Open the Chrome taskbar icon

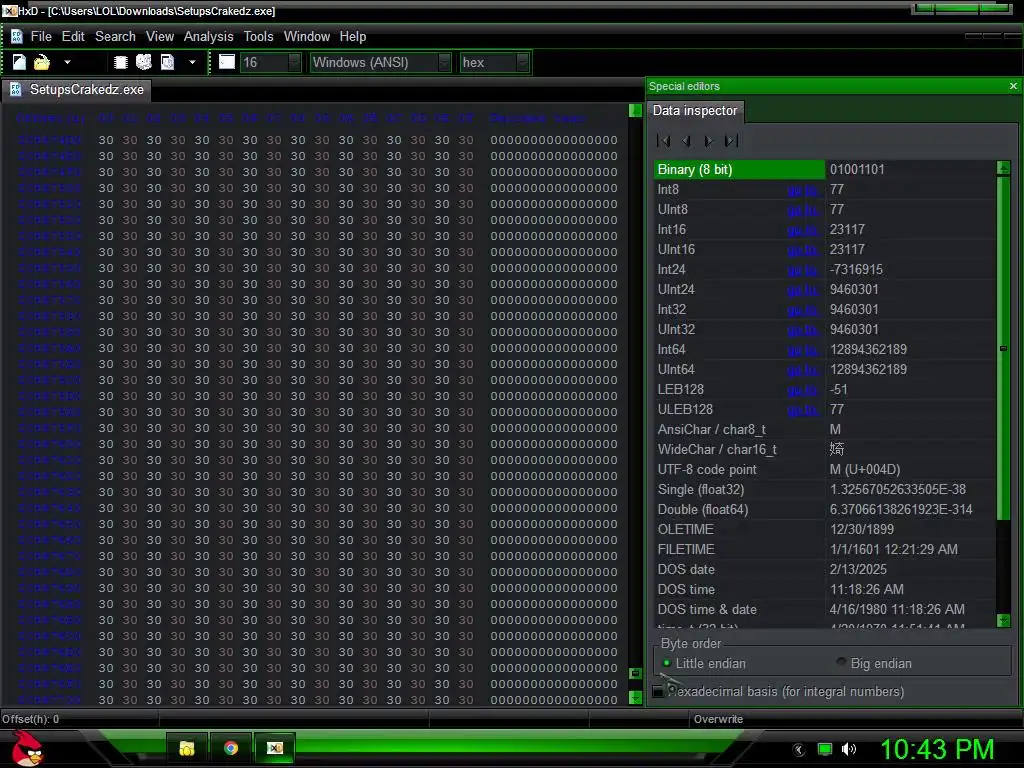[x=231, y=748]
